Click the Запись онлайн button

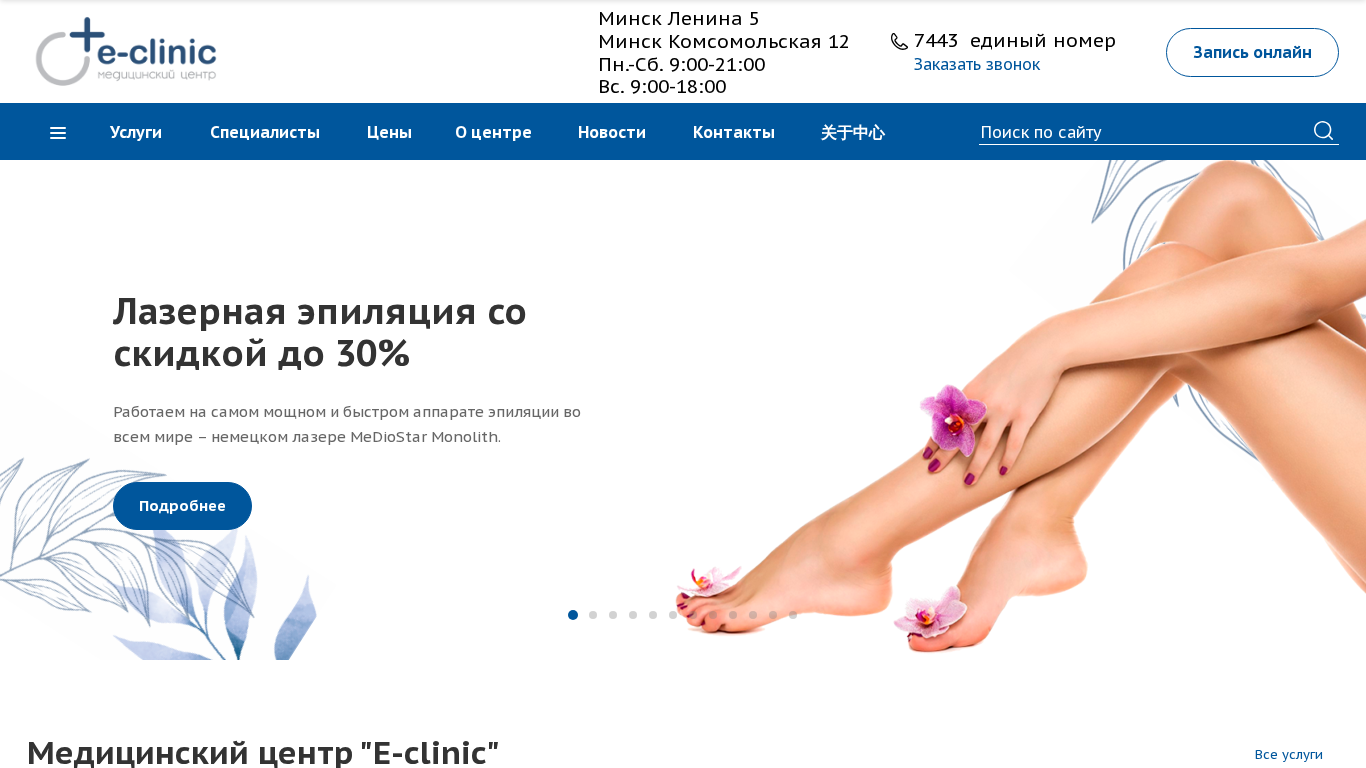coord(1252,53)
